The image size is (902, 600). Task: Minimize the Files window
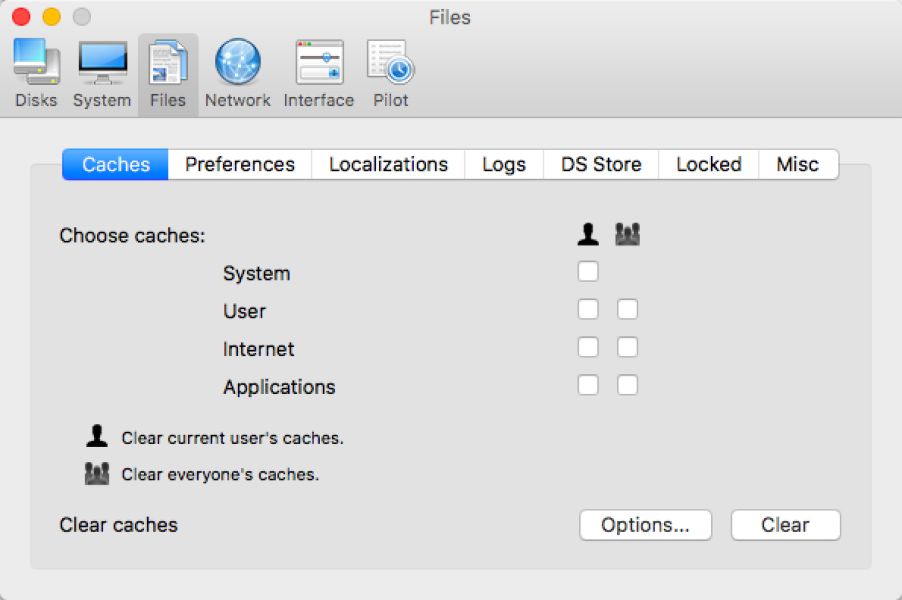coord(51,17)
